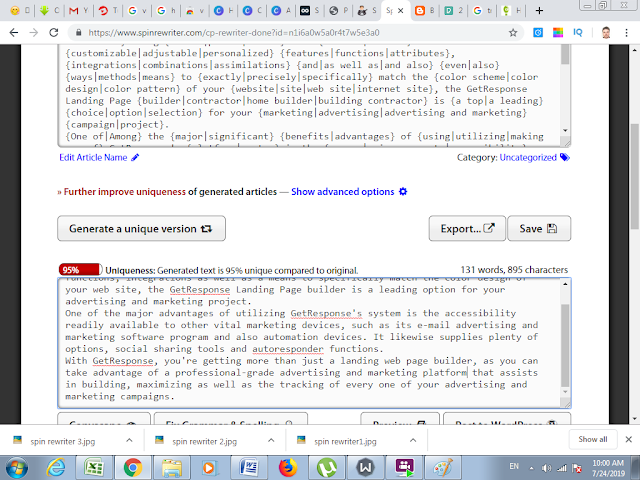
Task: Click Edit Article Name link
Action: tap(93, 158)
